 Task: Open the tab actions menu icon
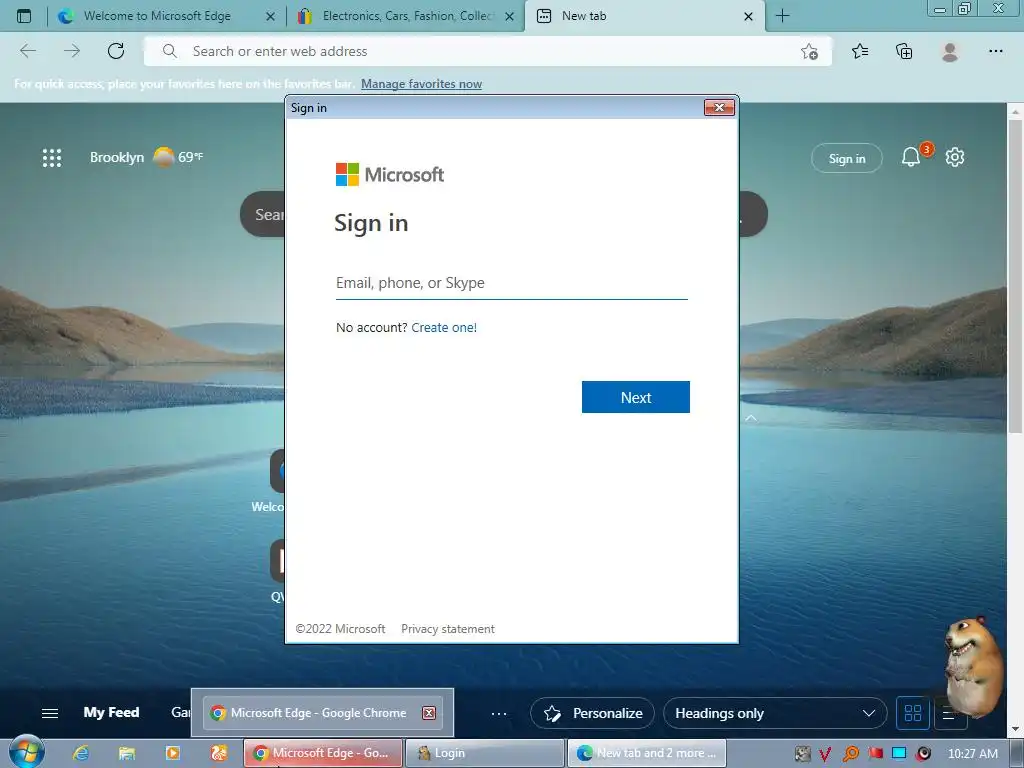pos(24,16)
